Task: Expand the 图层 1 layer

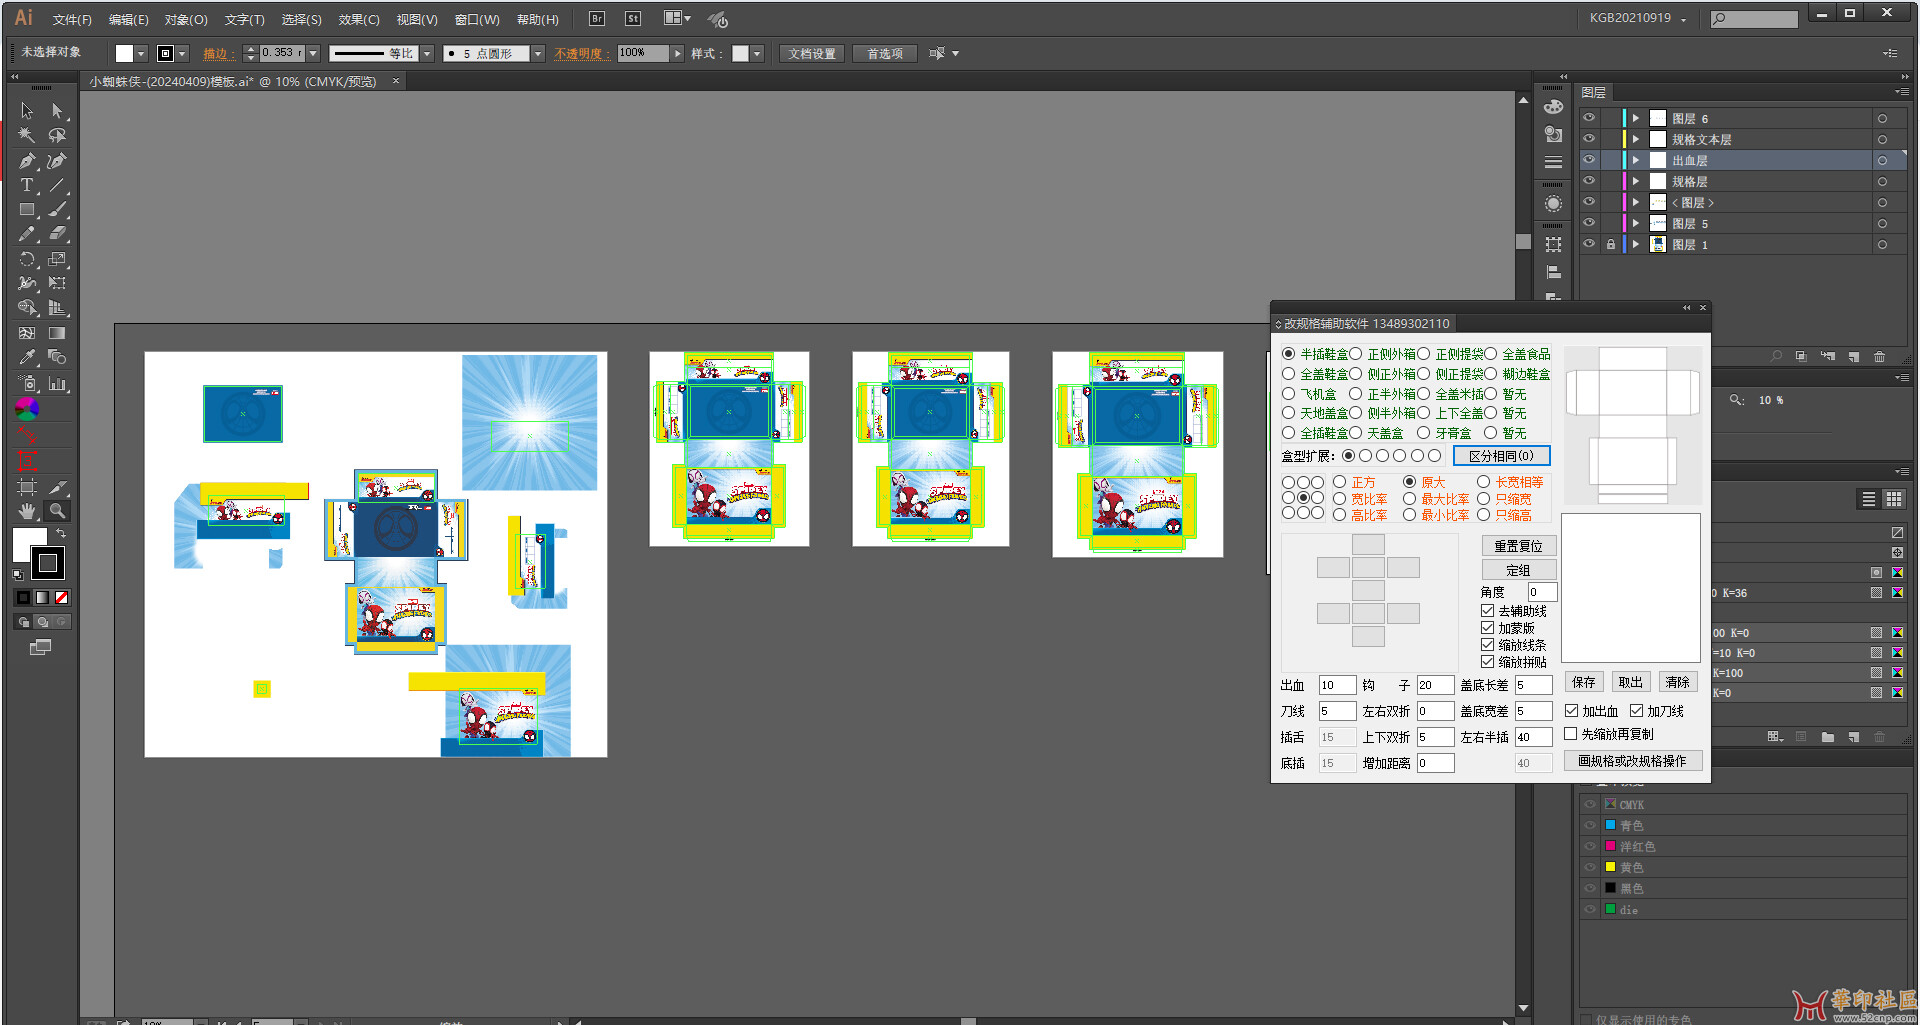Action: (1636, 244)
